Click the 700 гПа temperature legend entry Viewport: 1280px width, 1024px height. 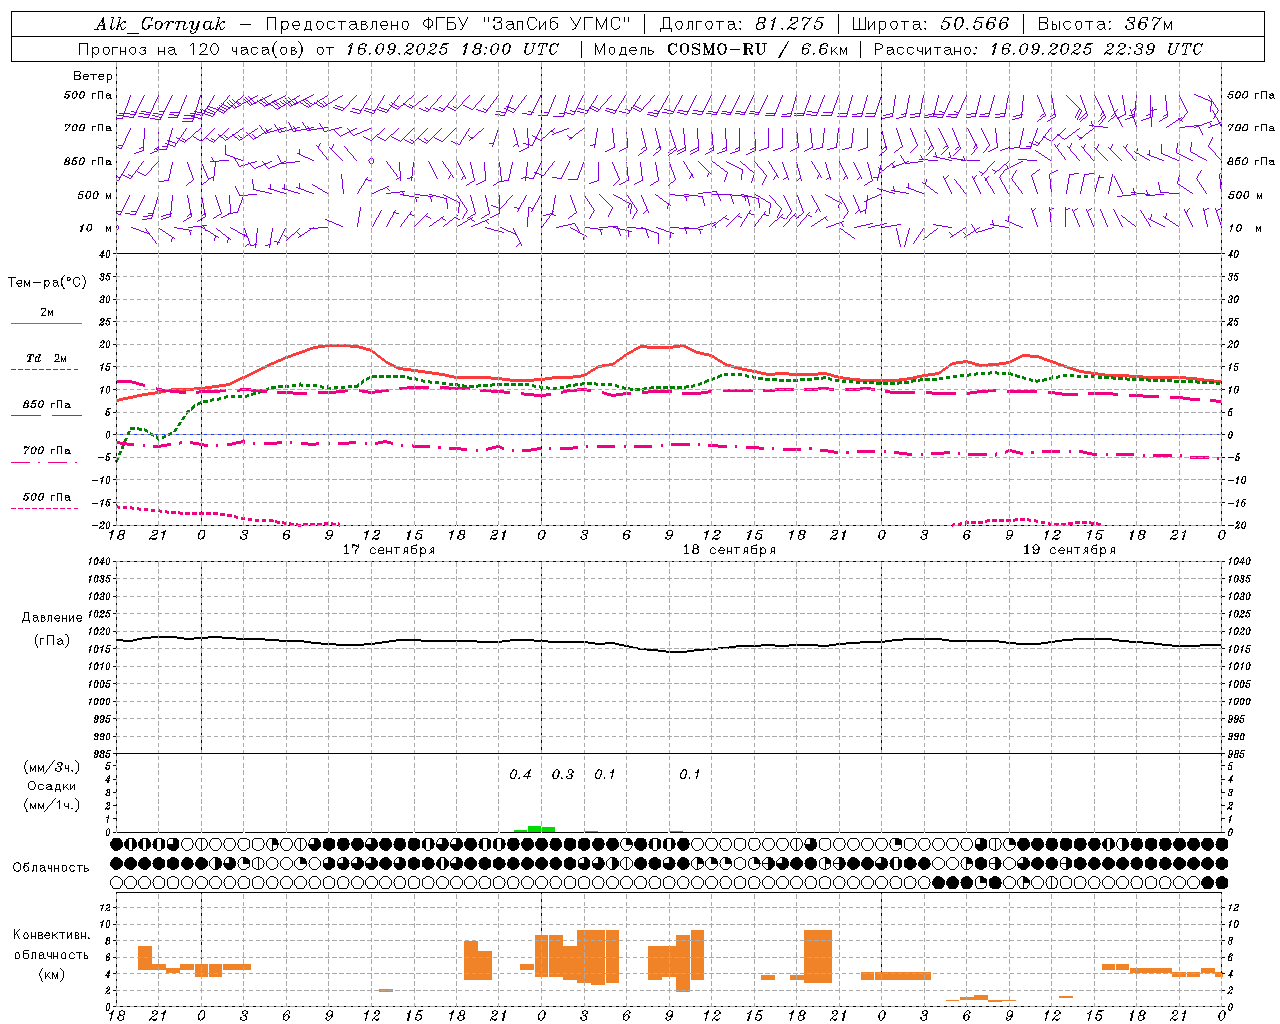point(47,451)
